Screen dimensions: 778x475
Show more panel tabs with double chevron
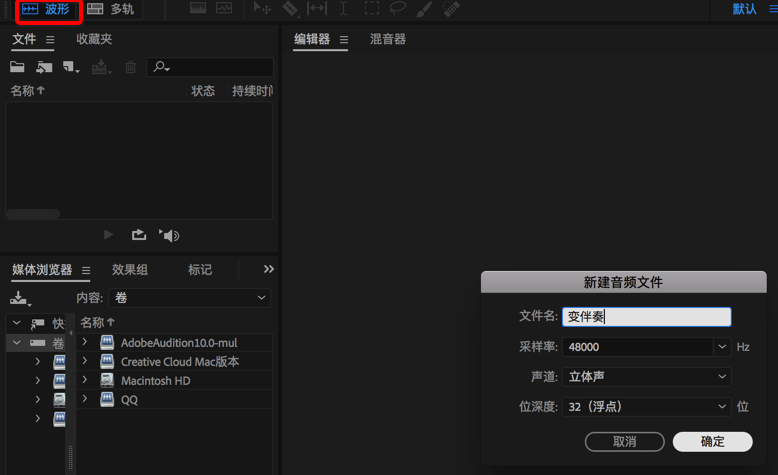(x=268, y=269)
